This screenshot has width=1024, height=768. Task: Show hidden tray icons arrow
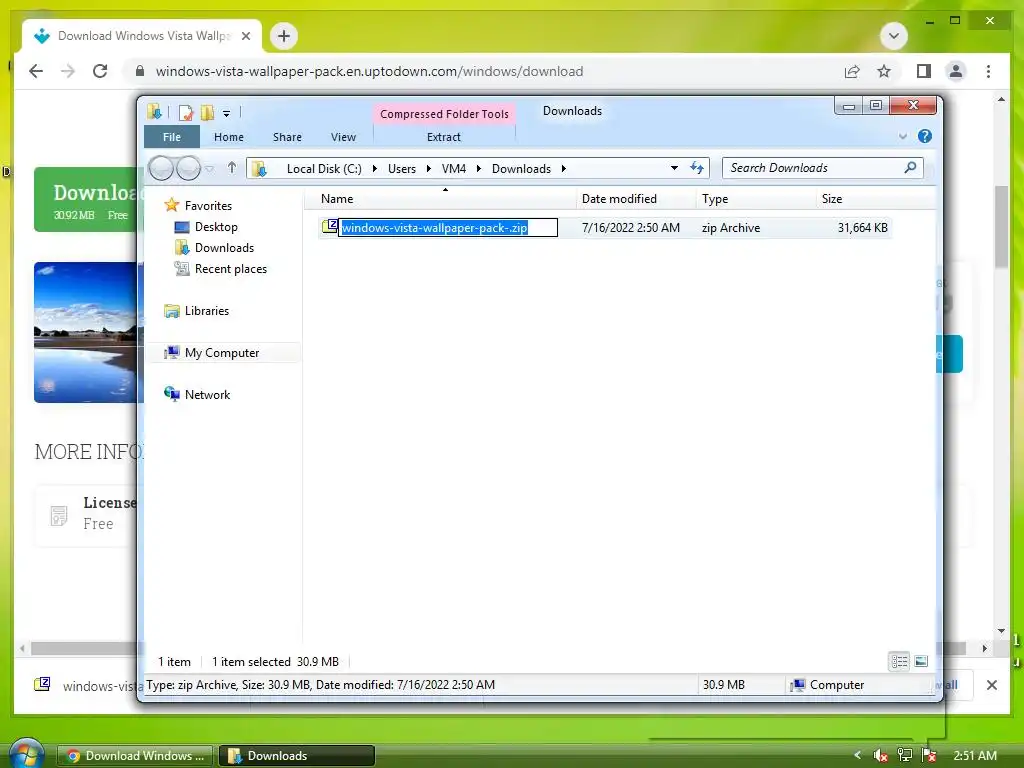click(857, 756)
